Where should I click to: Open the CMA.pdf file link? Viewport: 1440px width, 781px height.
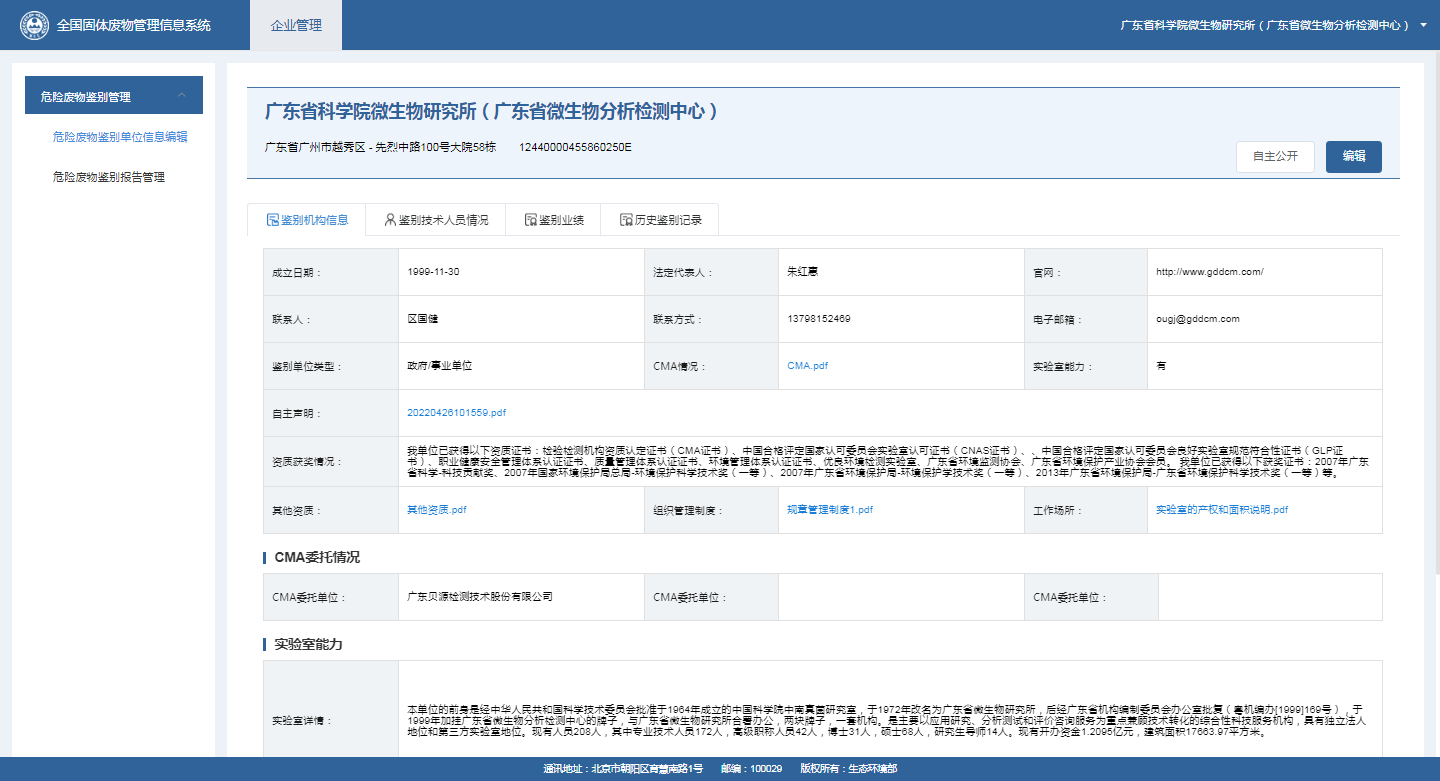(x=807, y=366)
